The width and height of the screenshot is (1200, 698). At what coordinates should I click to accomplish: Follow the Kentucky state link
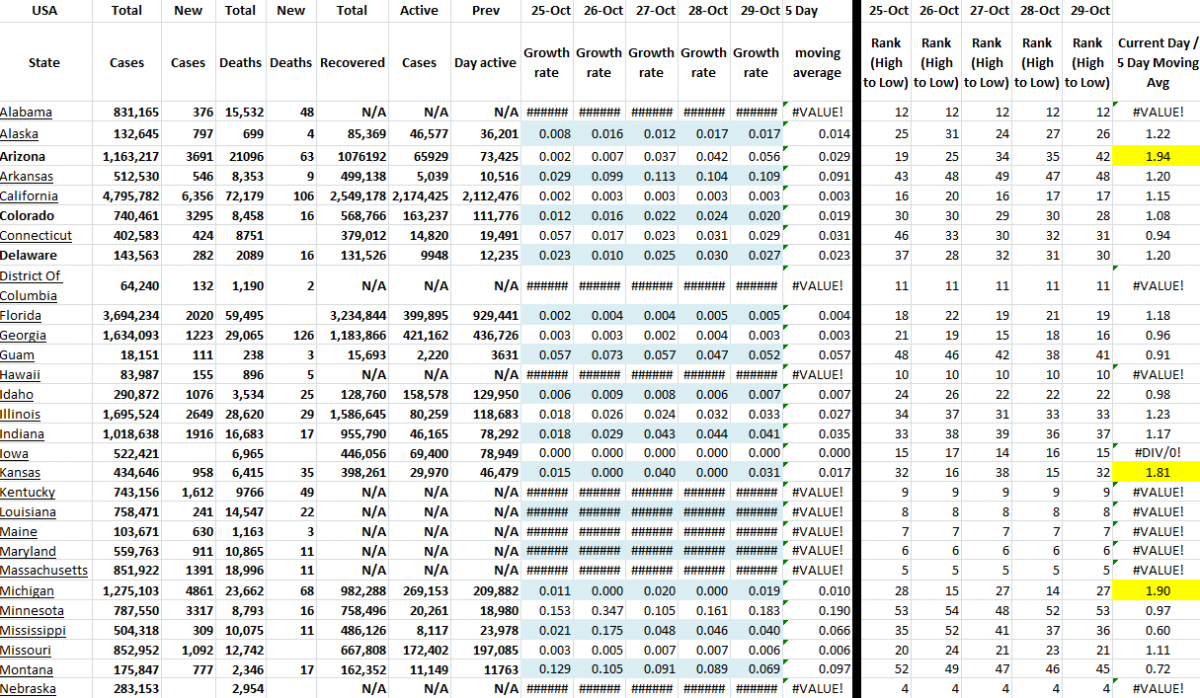pos(27,492)
